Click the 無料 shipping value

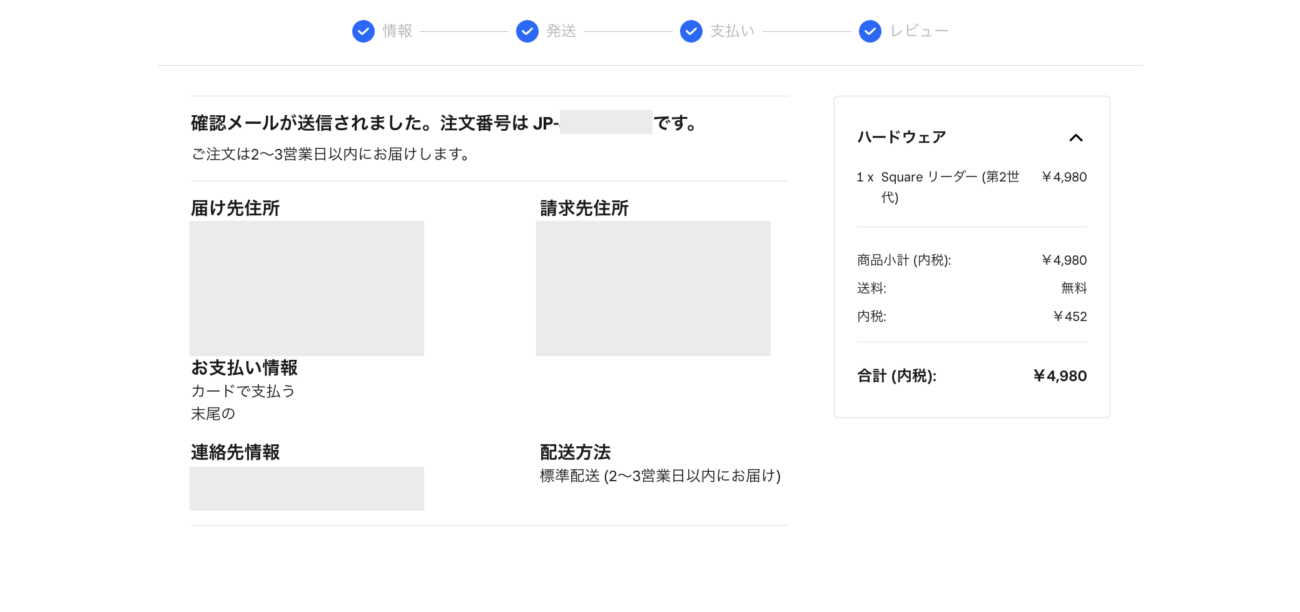coord(1074,288)
